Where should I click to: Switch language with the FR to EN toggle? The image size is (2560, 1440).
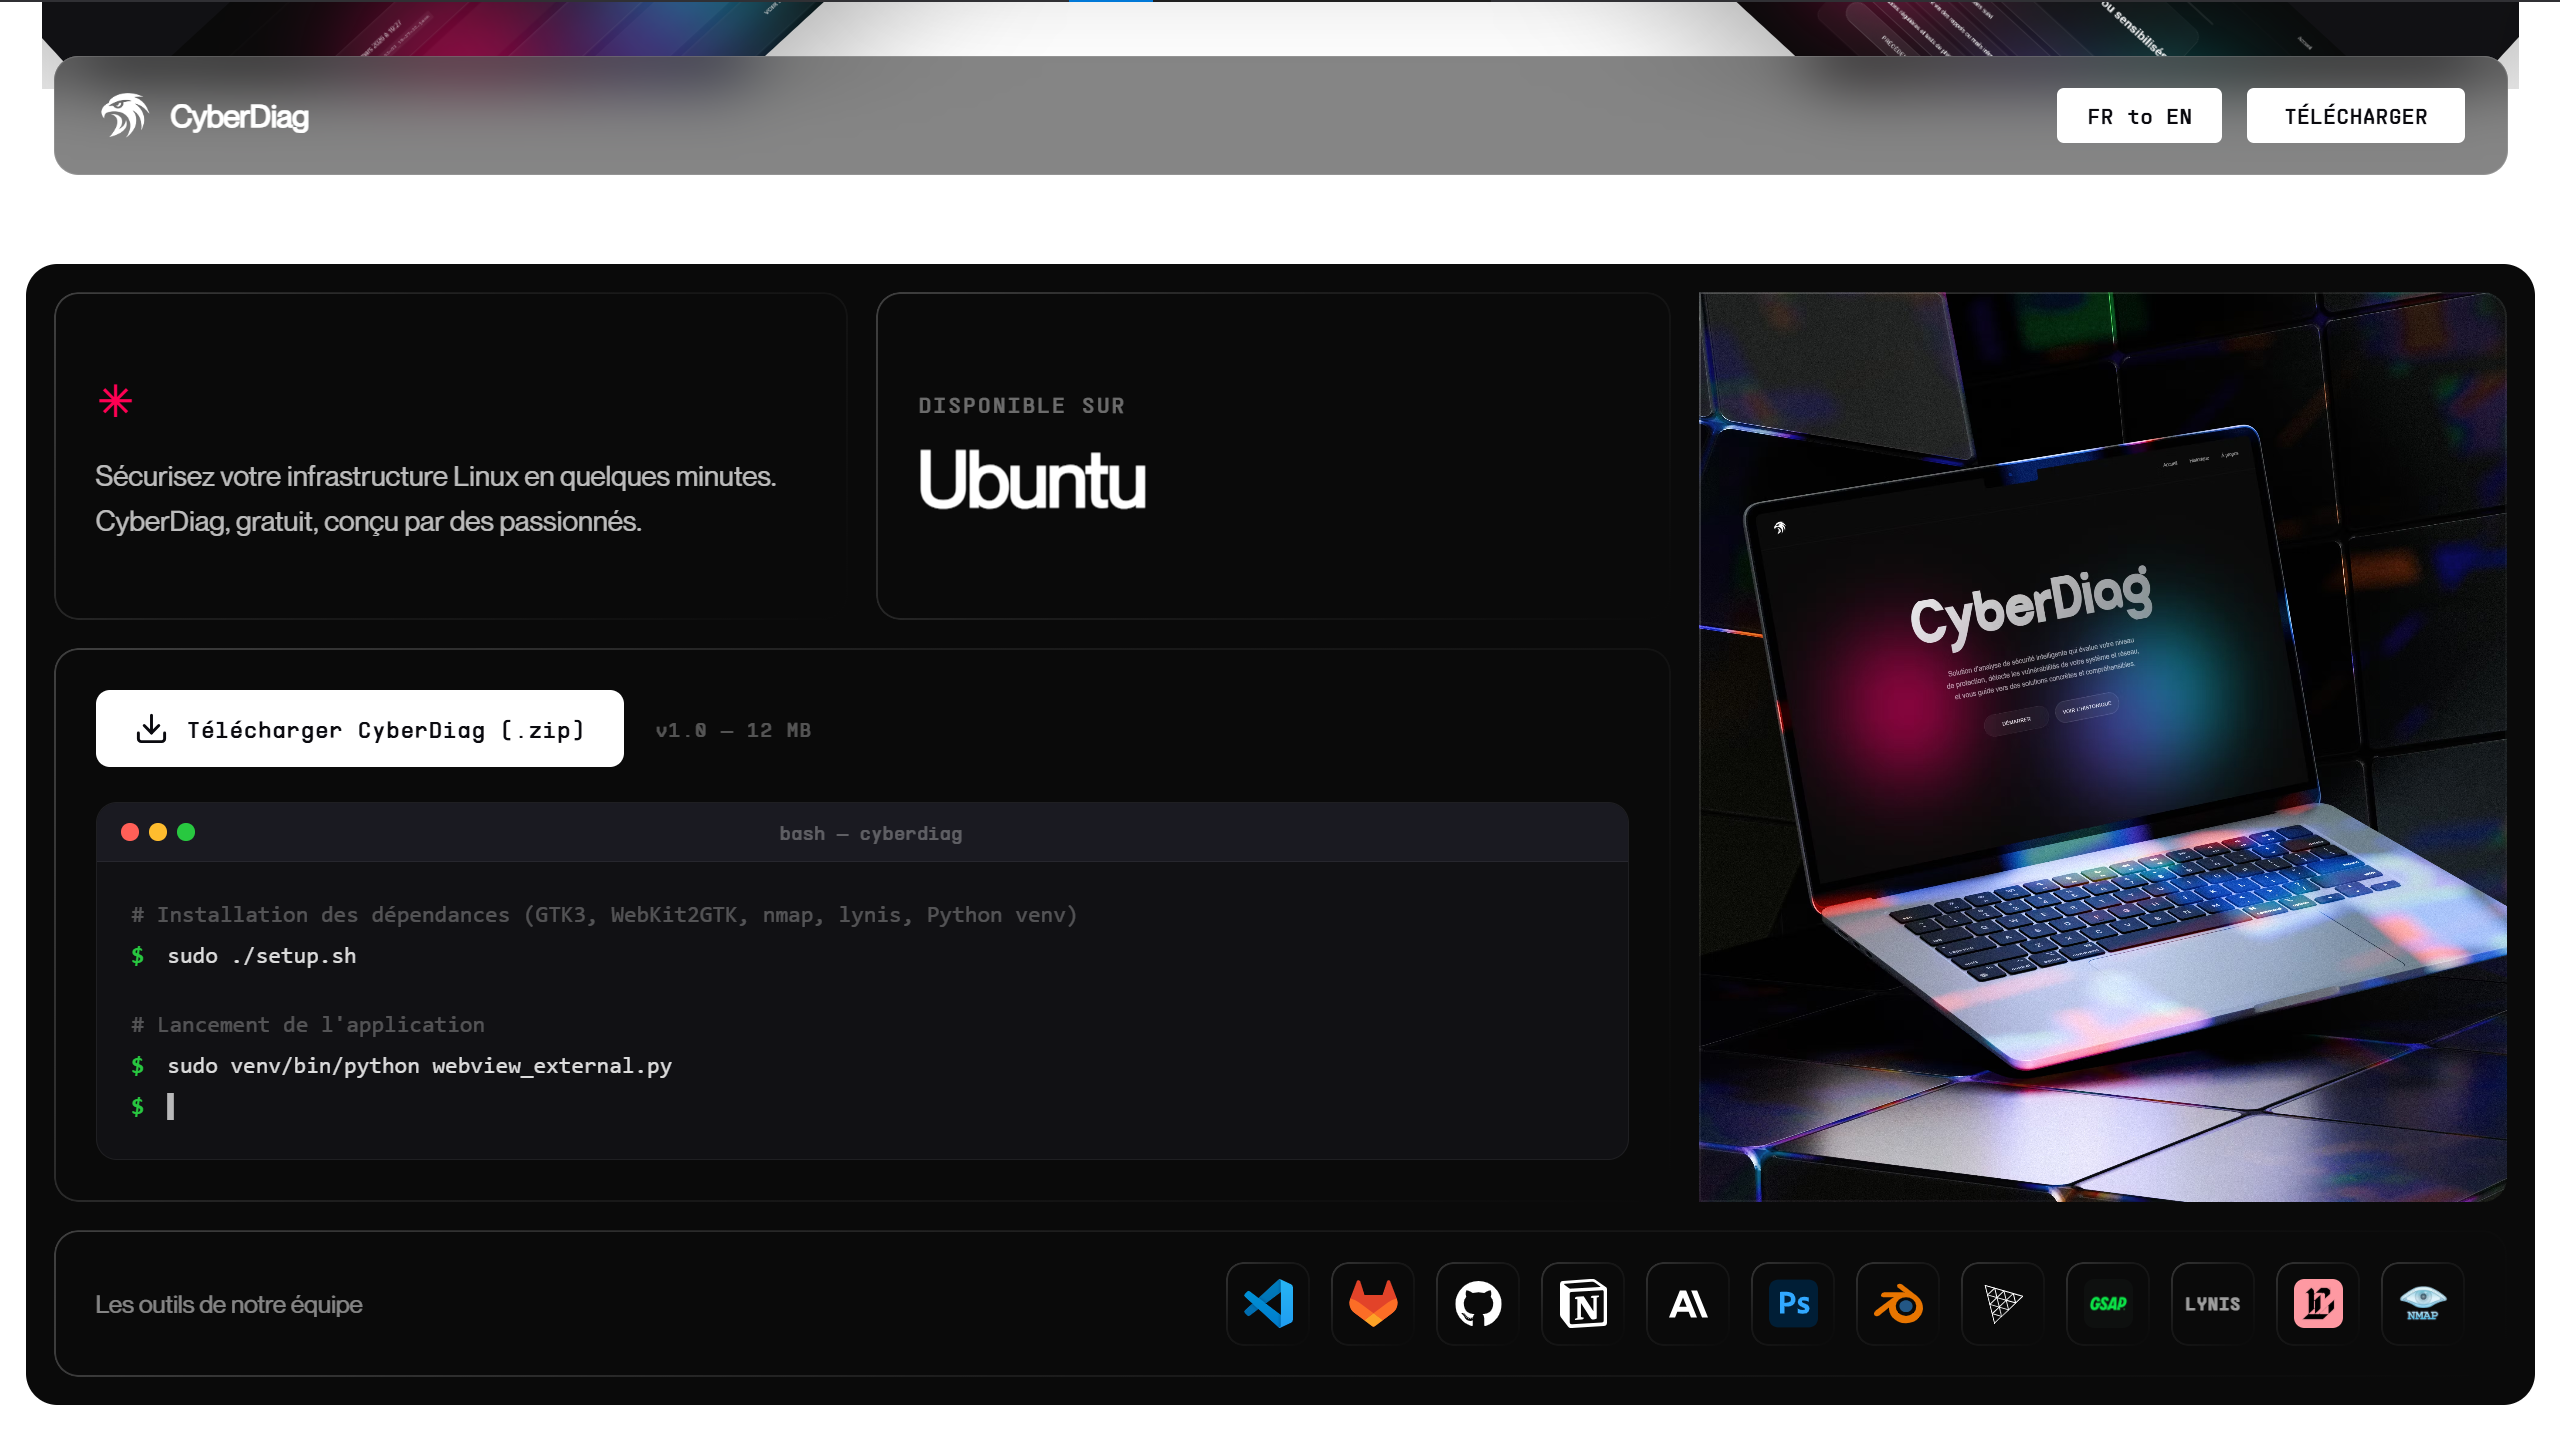2140,115
